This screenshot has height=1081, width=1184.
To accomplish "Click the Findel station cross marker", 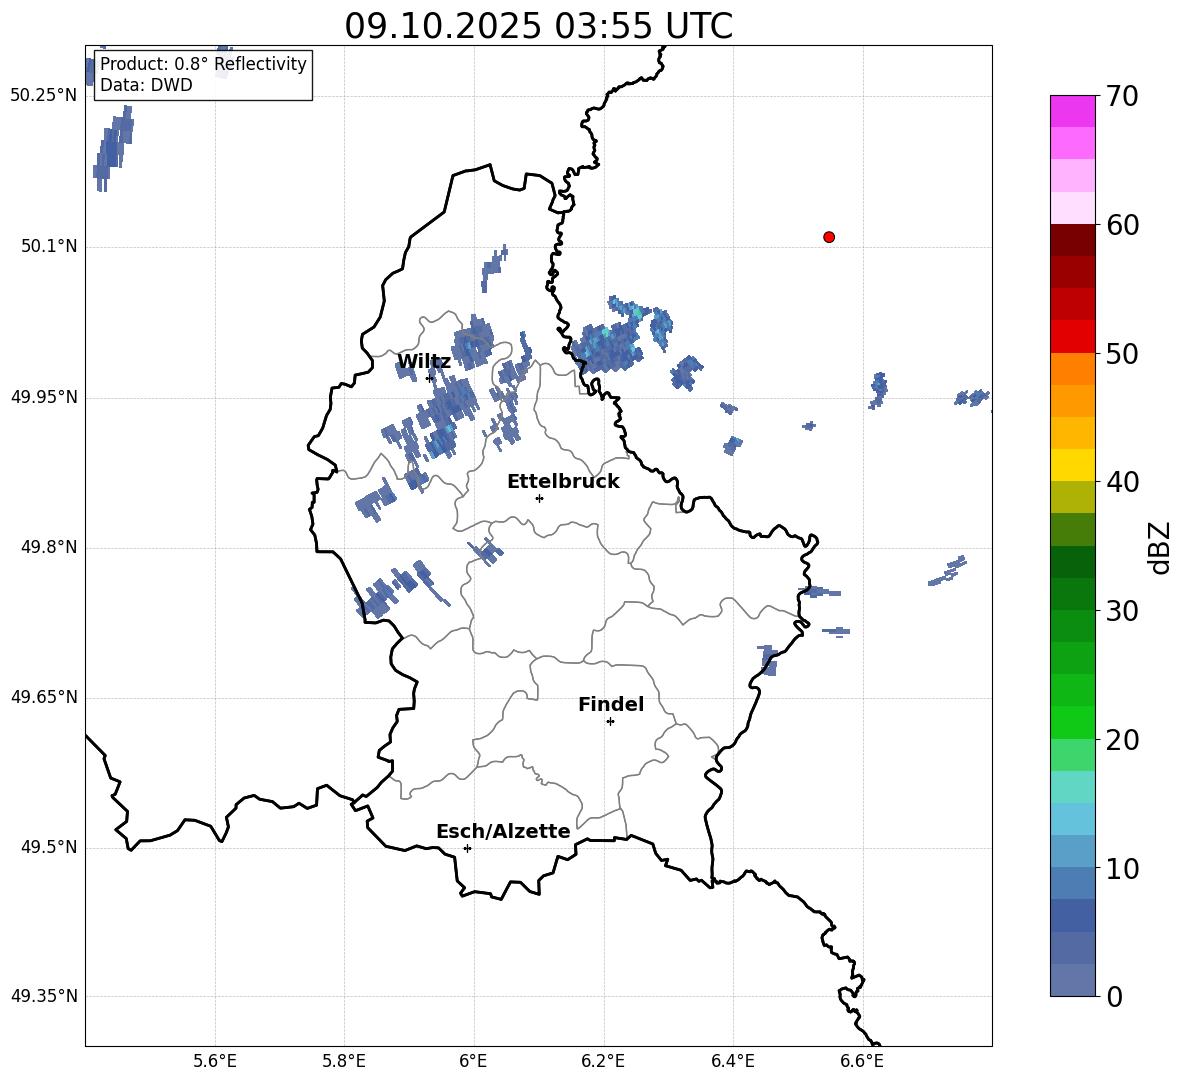I will (610, 722).
